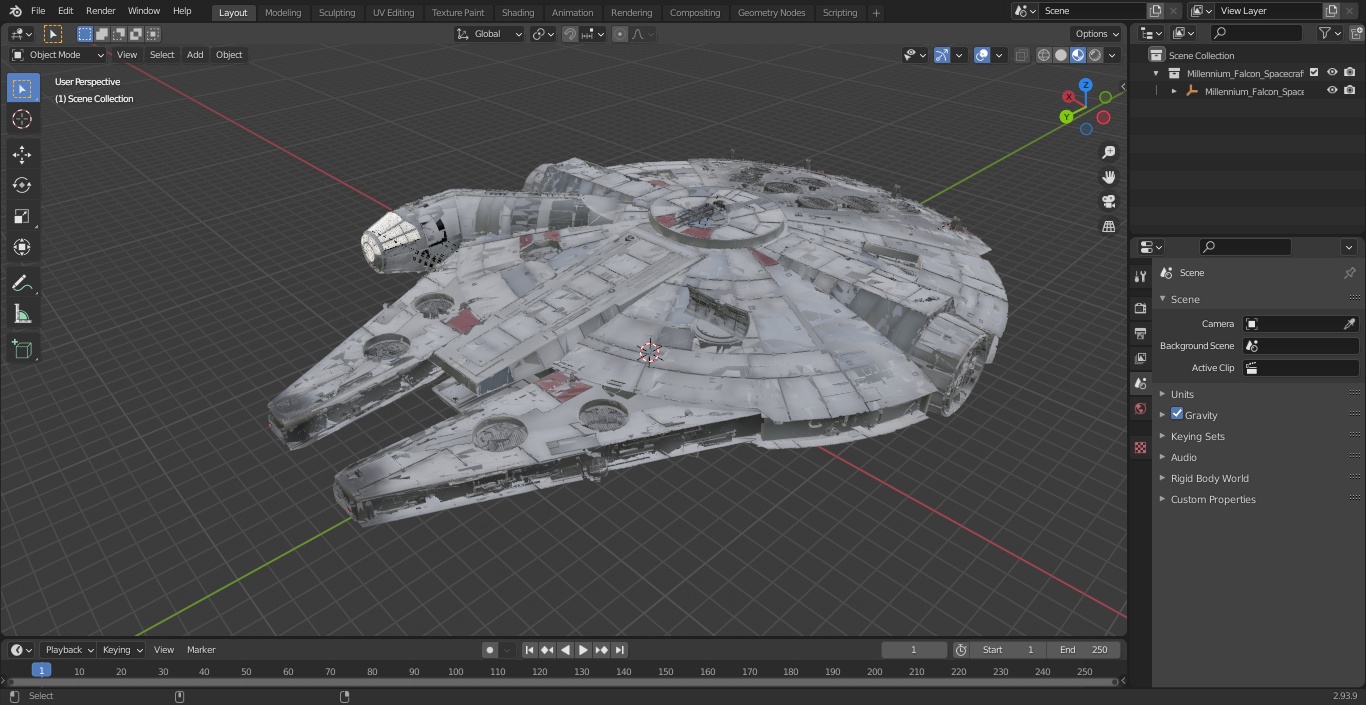Screen dimensions: 1366x705
Task: Click the camera eyedropper icon
Action: point(1349,324)
